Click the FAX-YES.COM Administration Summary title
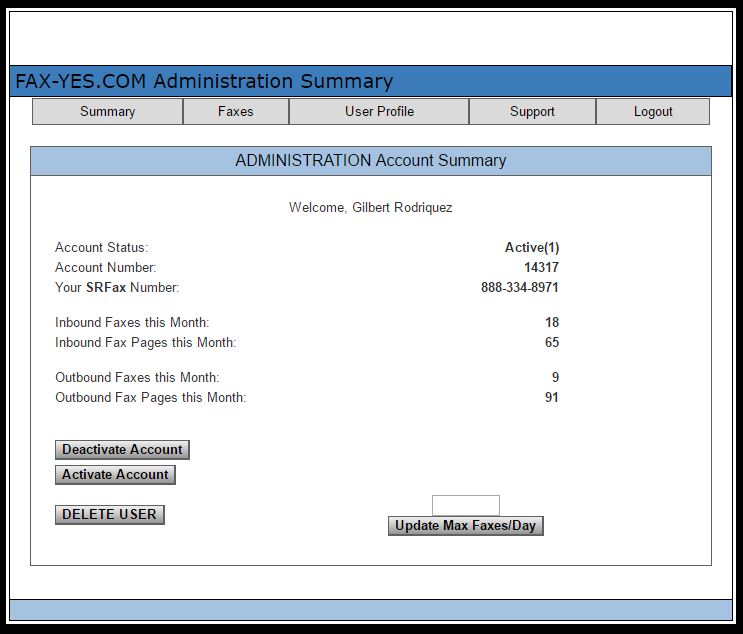743x634 pixels. pyautogui.click(x=204, y=82)
